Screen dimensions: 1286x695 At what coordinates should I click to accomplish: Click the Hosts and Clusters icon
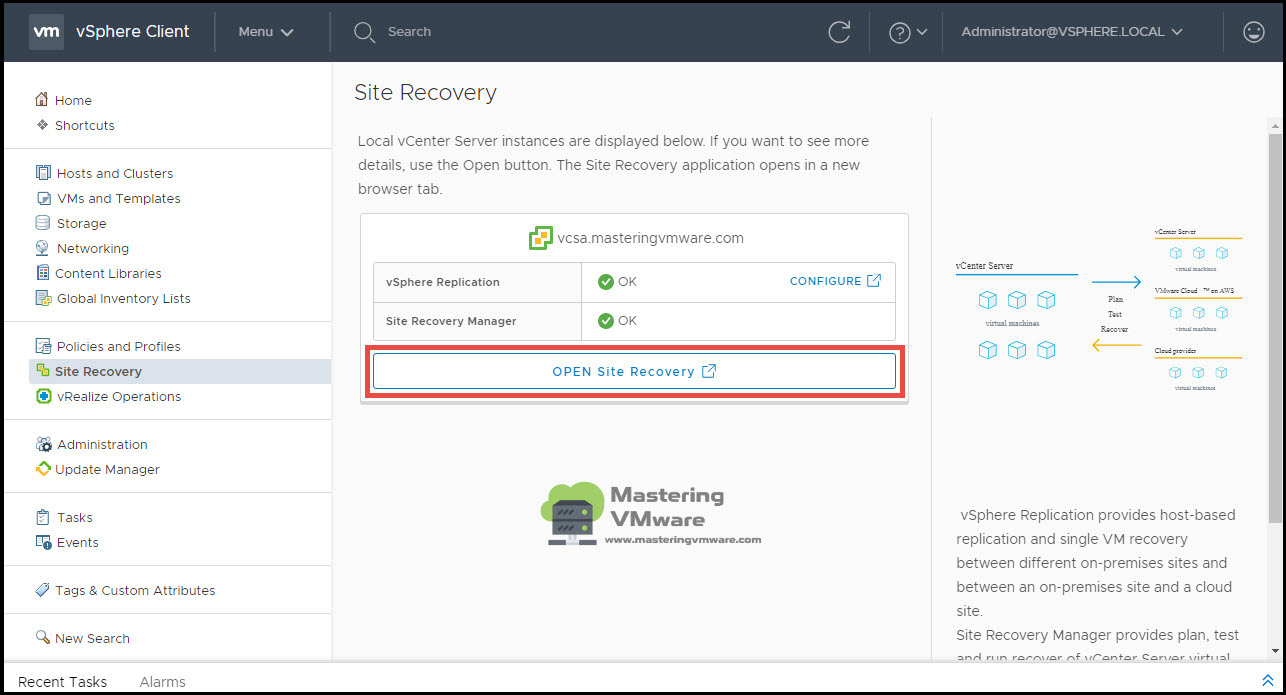tap(43, 173)
